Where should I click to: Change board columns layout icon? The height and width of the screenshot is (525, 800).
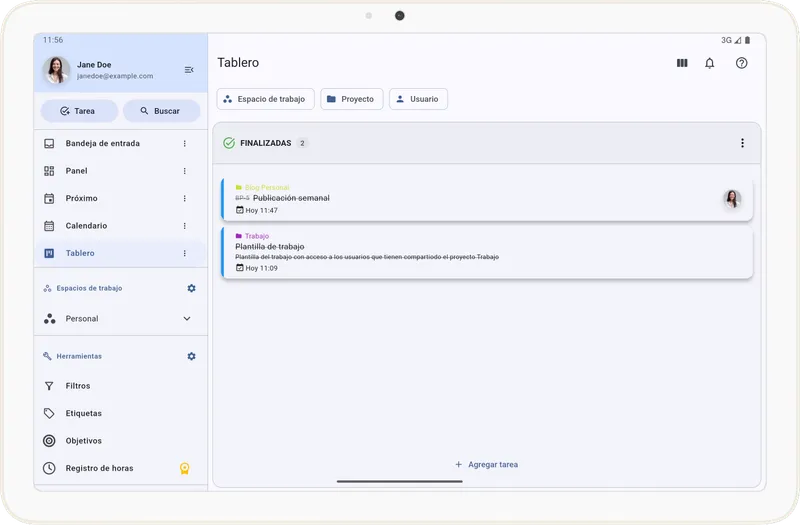(x=682, y=63)
